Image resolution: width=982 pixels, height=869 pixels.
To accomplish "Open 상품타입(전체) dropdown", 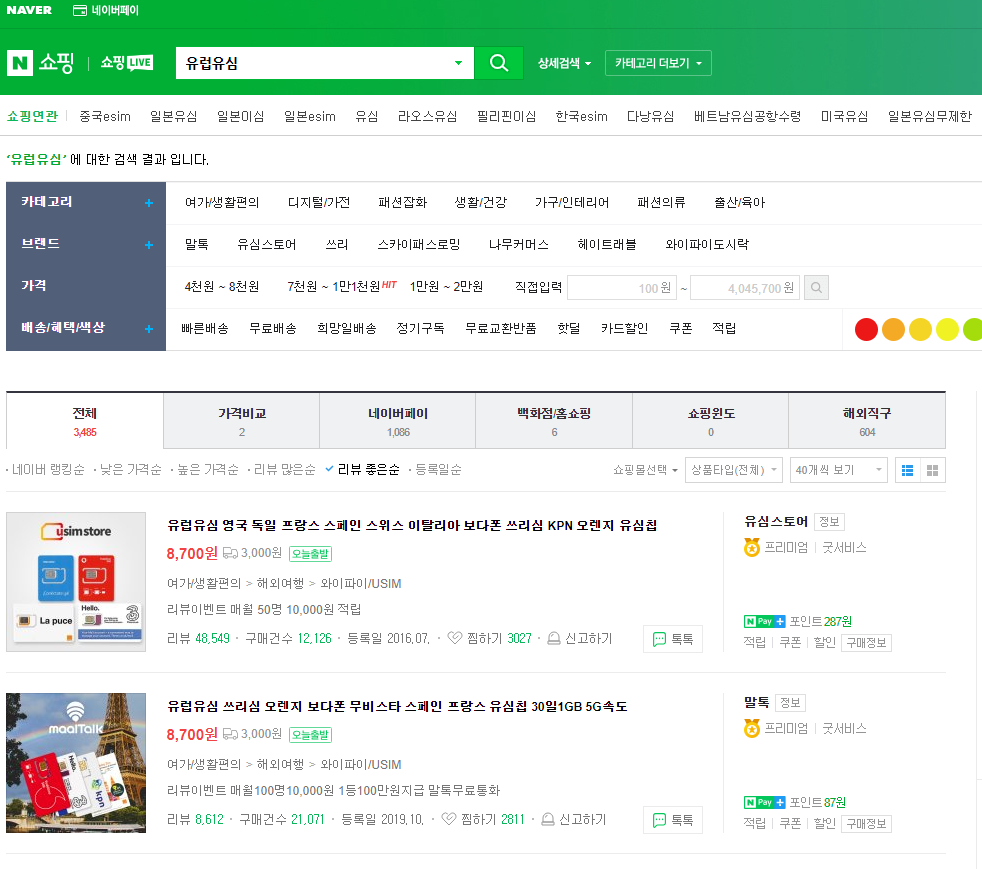I will click(734, 470).
